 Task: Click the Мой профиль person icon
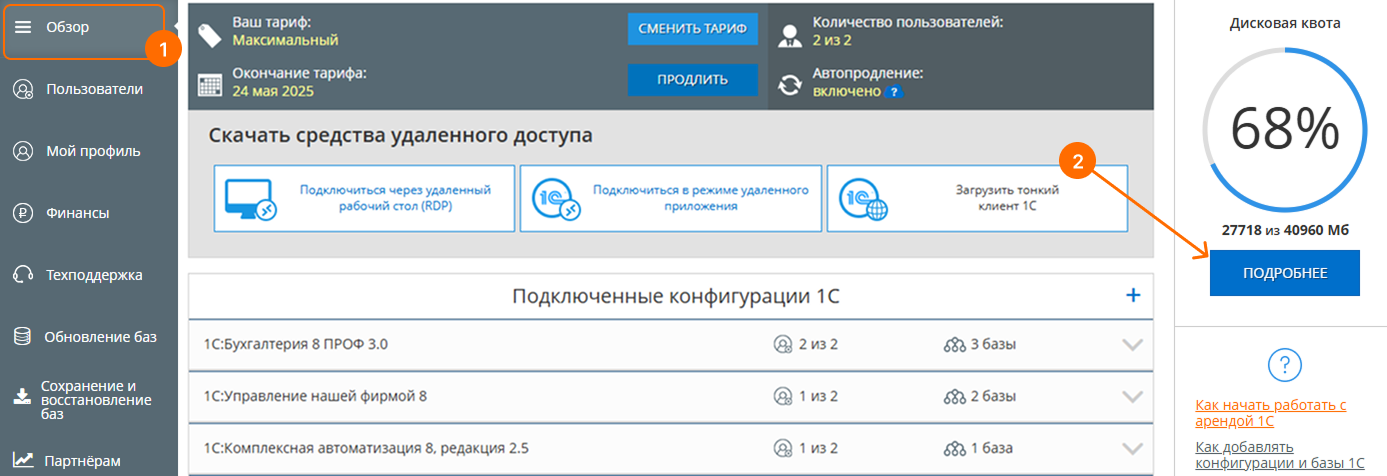pyautogui.click(x=23, y=152)
